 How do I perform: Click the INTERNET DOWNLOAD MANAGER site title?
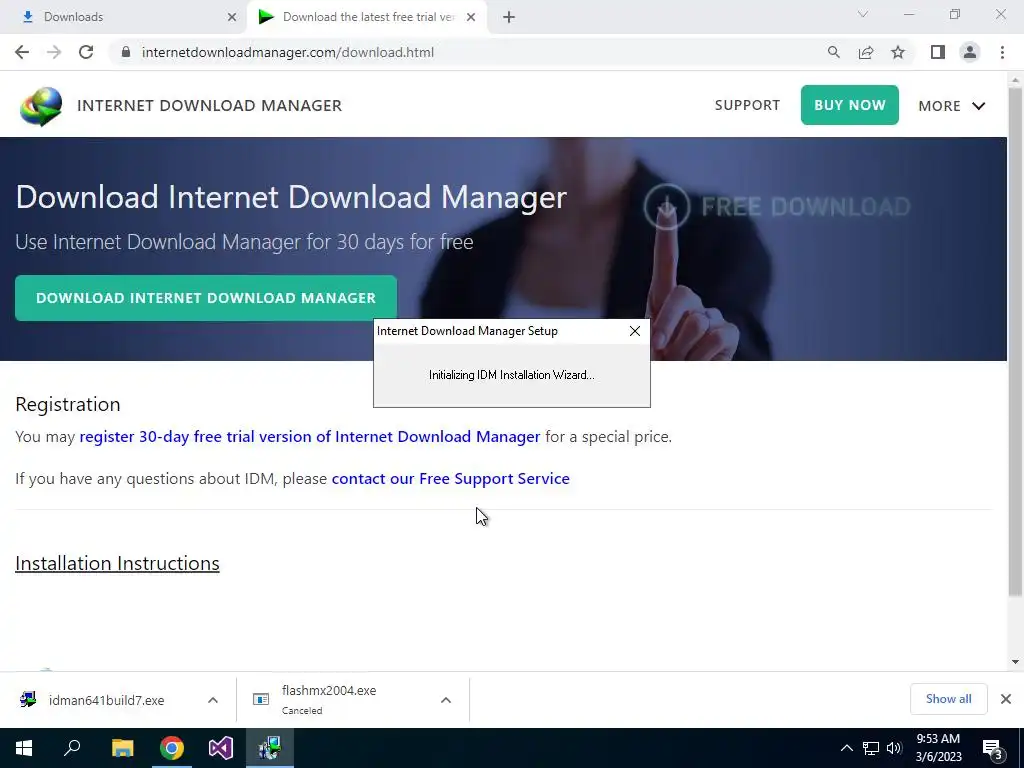click(x=210, y=105)
